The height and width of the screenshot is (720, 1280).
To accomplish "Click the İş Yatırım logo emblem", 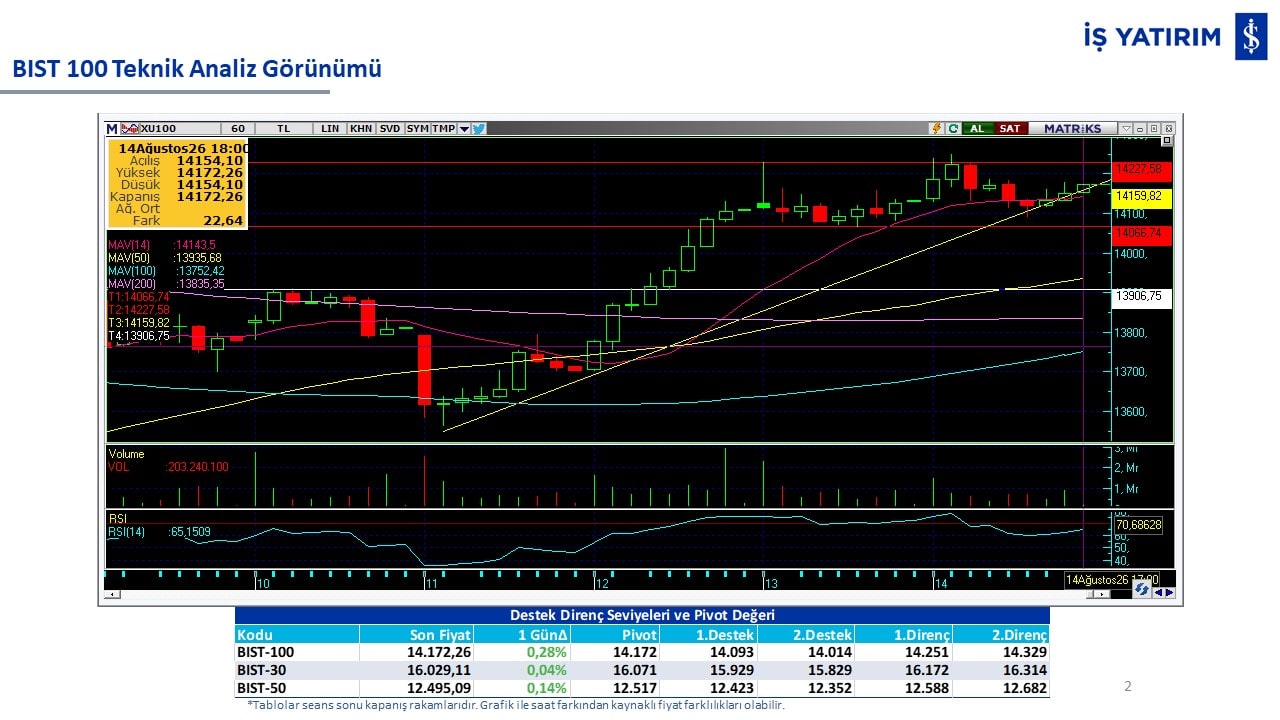I will pyautogui.click(x=1250, y=37).
